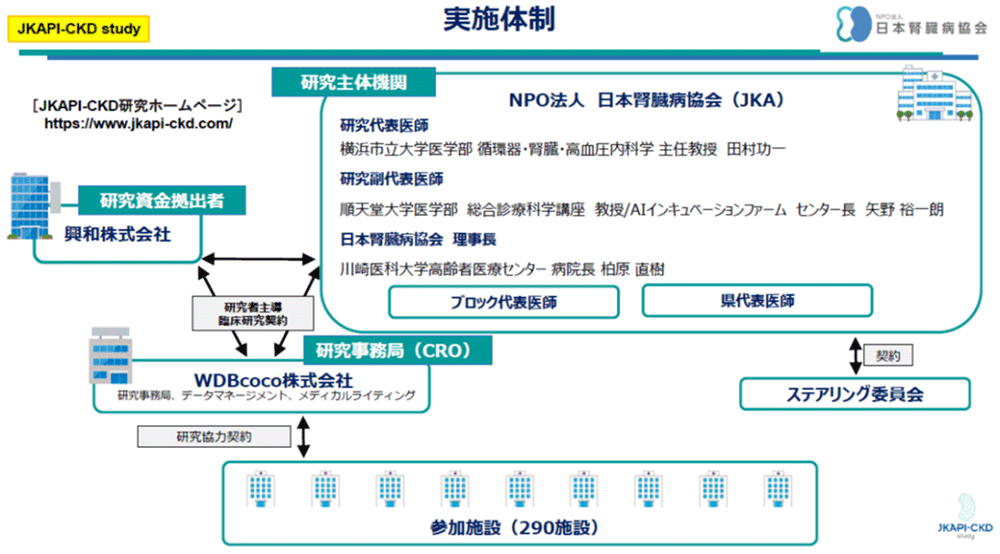Click the 研究副代表医師 heading
The image size is (1000, 554).
pyautogui.click(x=392, y=179)
